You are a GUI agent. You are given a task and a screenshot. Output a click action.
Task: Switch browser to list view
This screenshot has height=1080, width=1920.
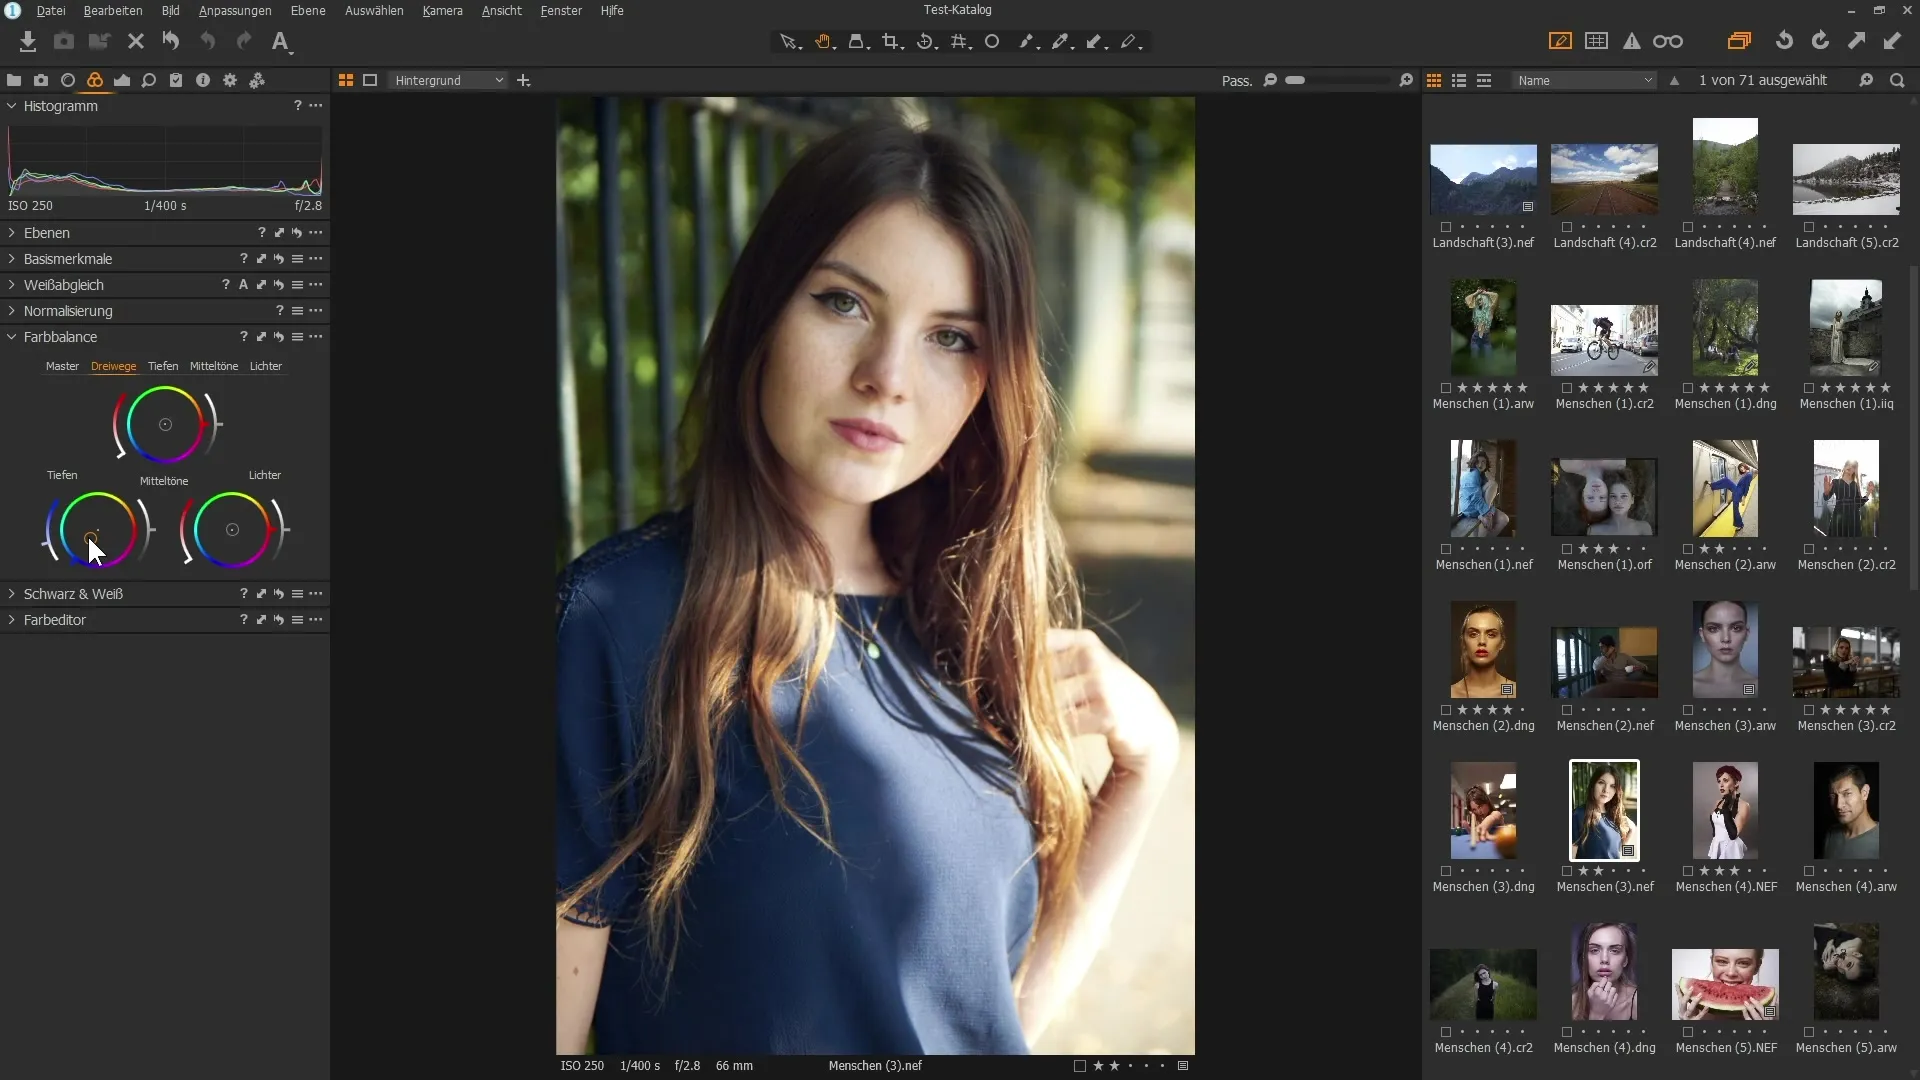coord(1459,80)
